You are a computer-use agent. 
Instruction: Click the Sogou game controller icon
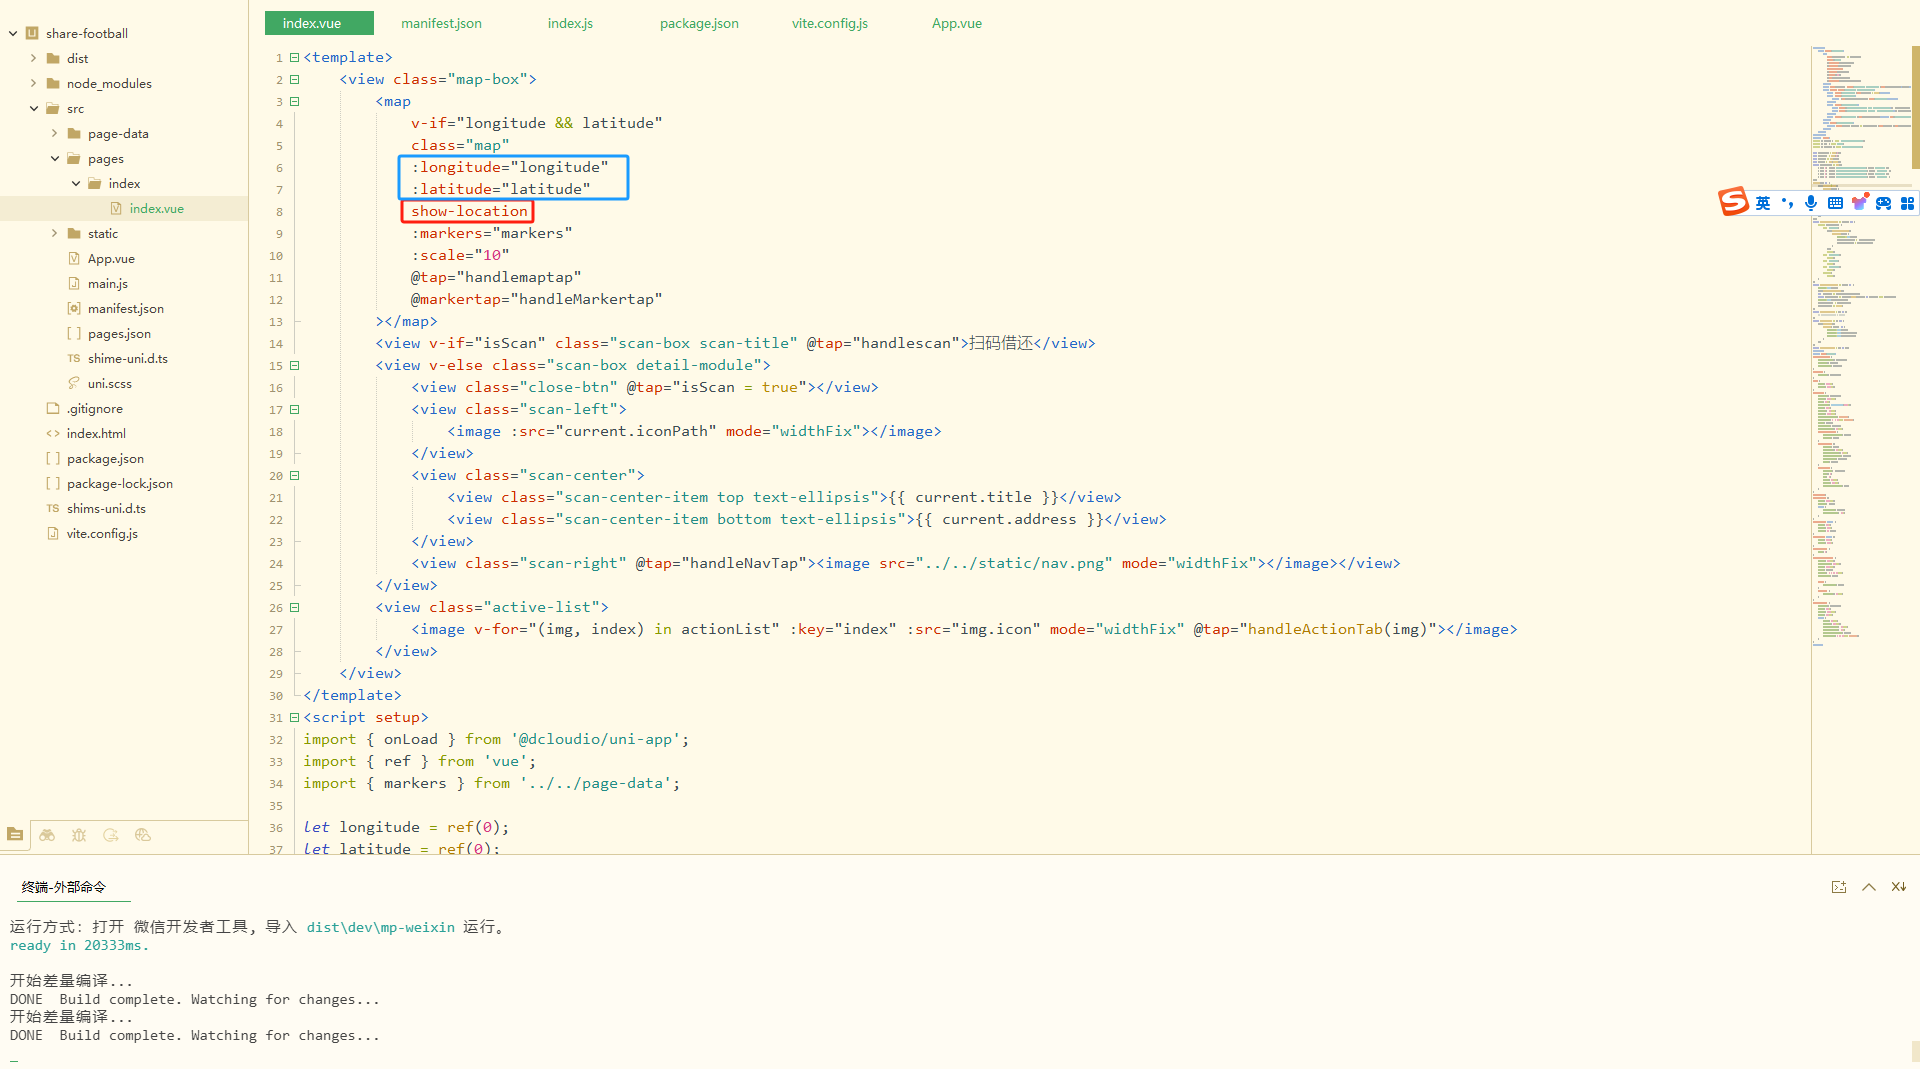[1883, 203]
